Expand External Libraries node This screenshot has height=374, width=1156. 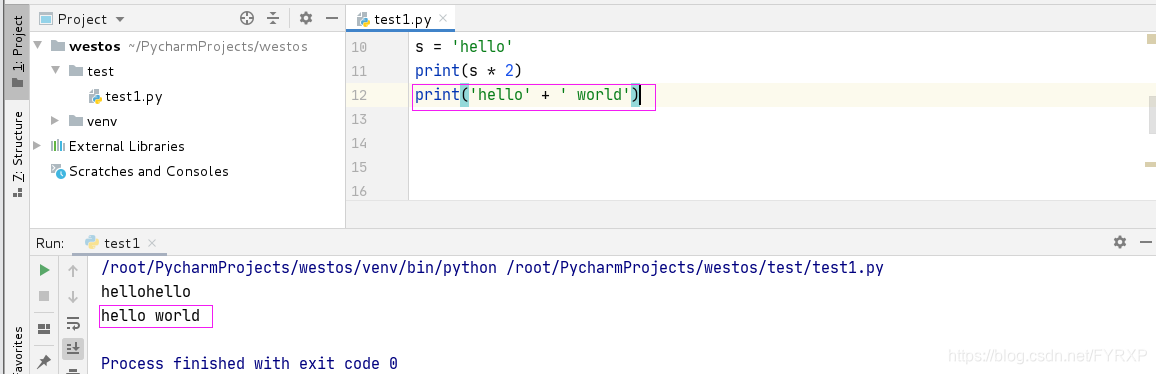[38, 145]
